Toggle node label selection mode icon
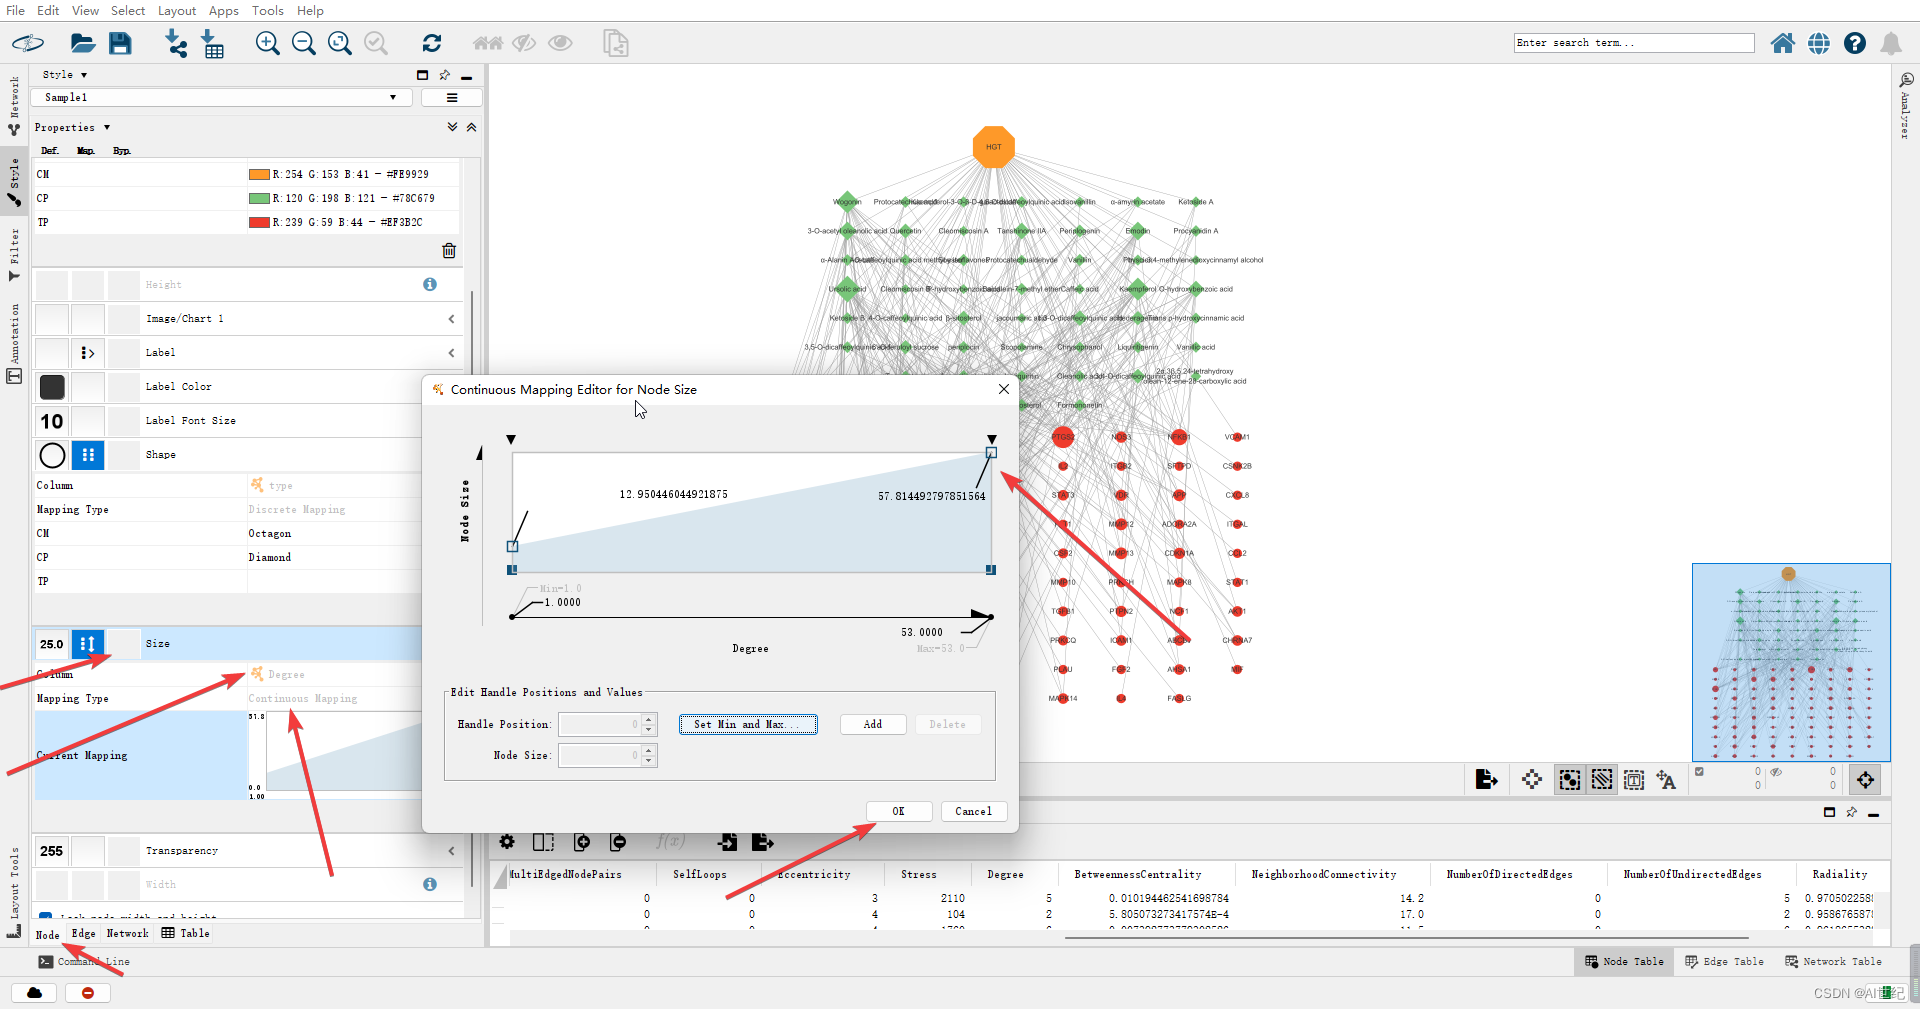This screenshot has width=1920, height=1009. click(x=1666, y=780)
